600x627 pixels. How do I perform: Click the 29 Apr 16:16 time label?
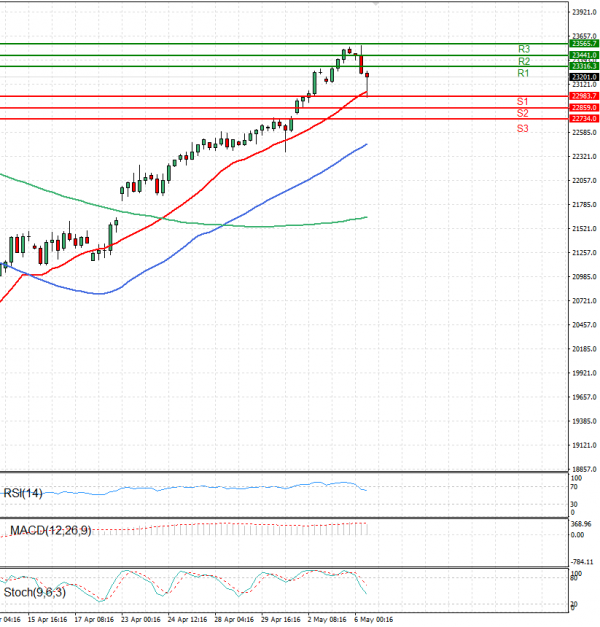pyautogui.click(x=281, y=619)
